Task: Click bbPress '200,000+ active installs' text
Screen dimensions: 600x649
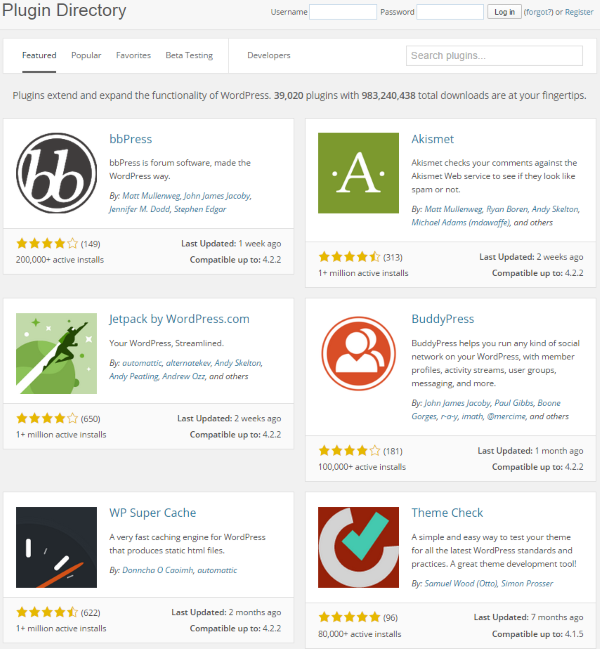Action: point(60,260)
